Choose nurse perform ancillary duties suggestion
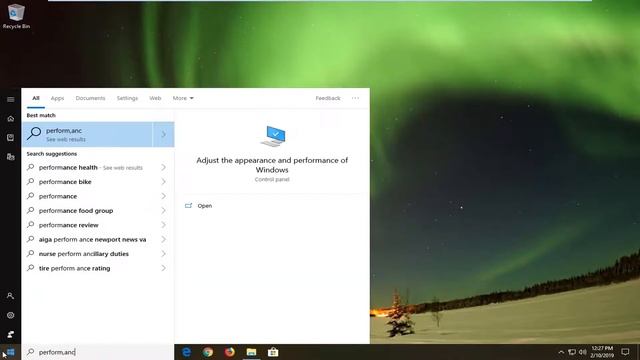 pos(84,253)
